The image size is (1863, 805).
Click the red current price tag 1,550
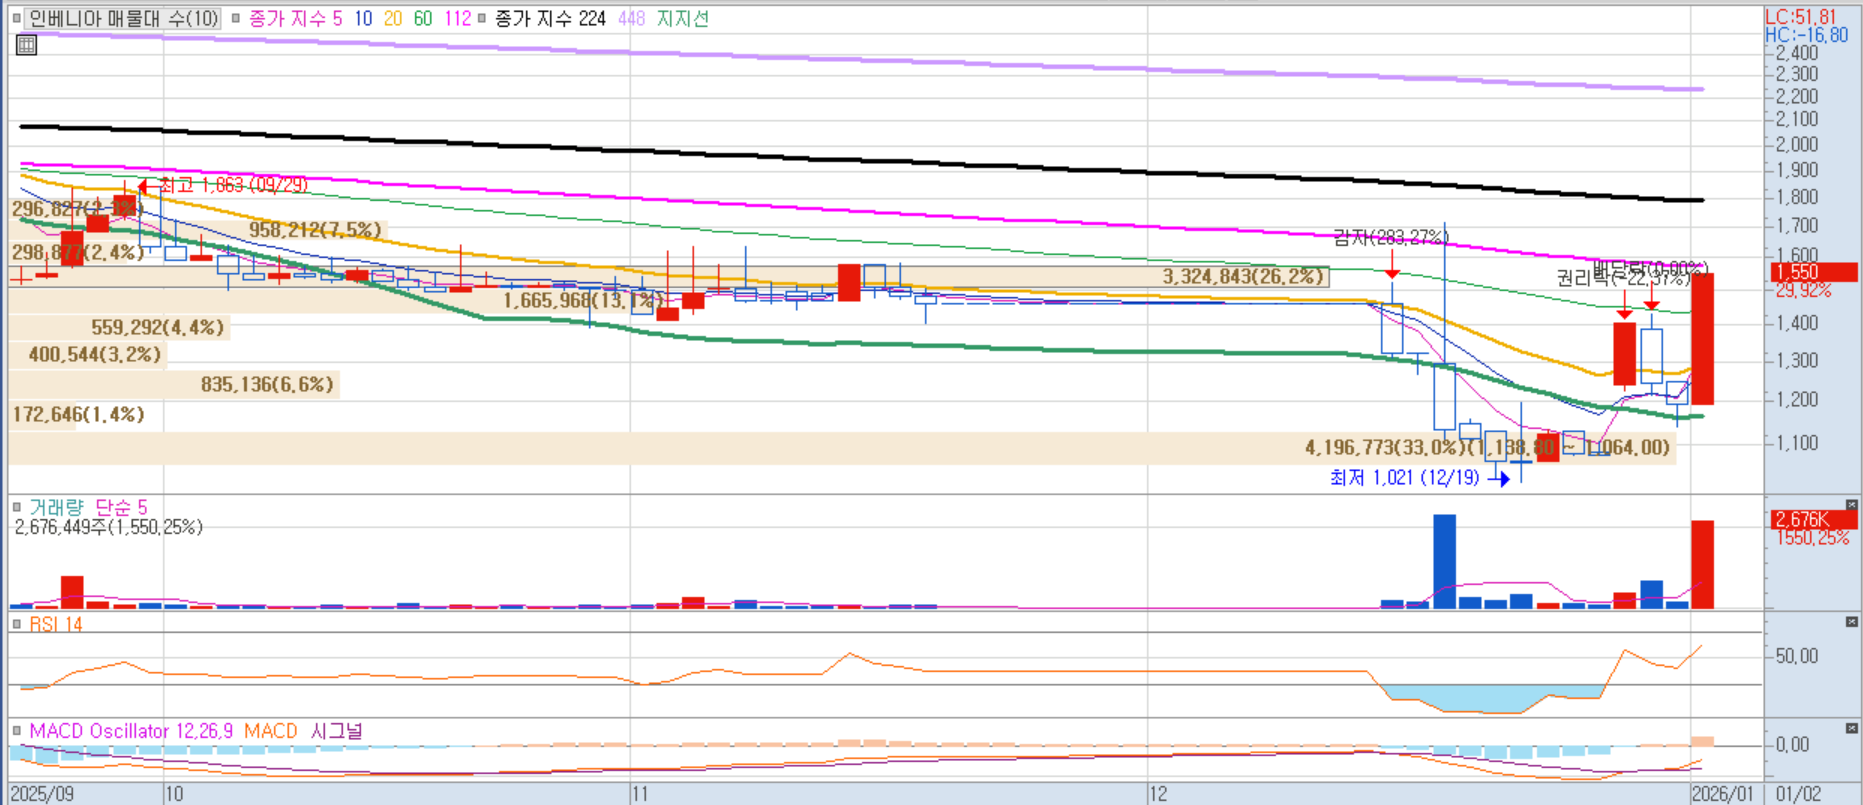[x=1813, y=271]
